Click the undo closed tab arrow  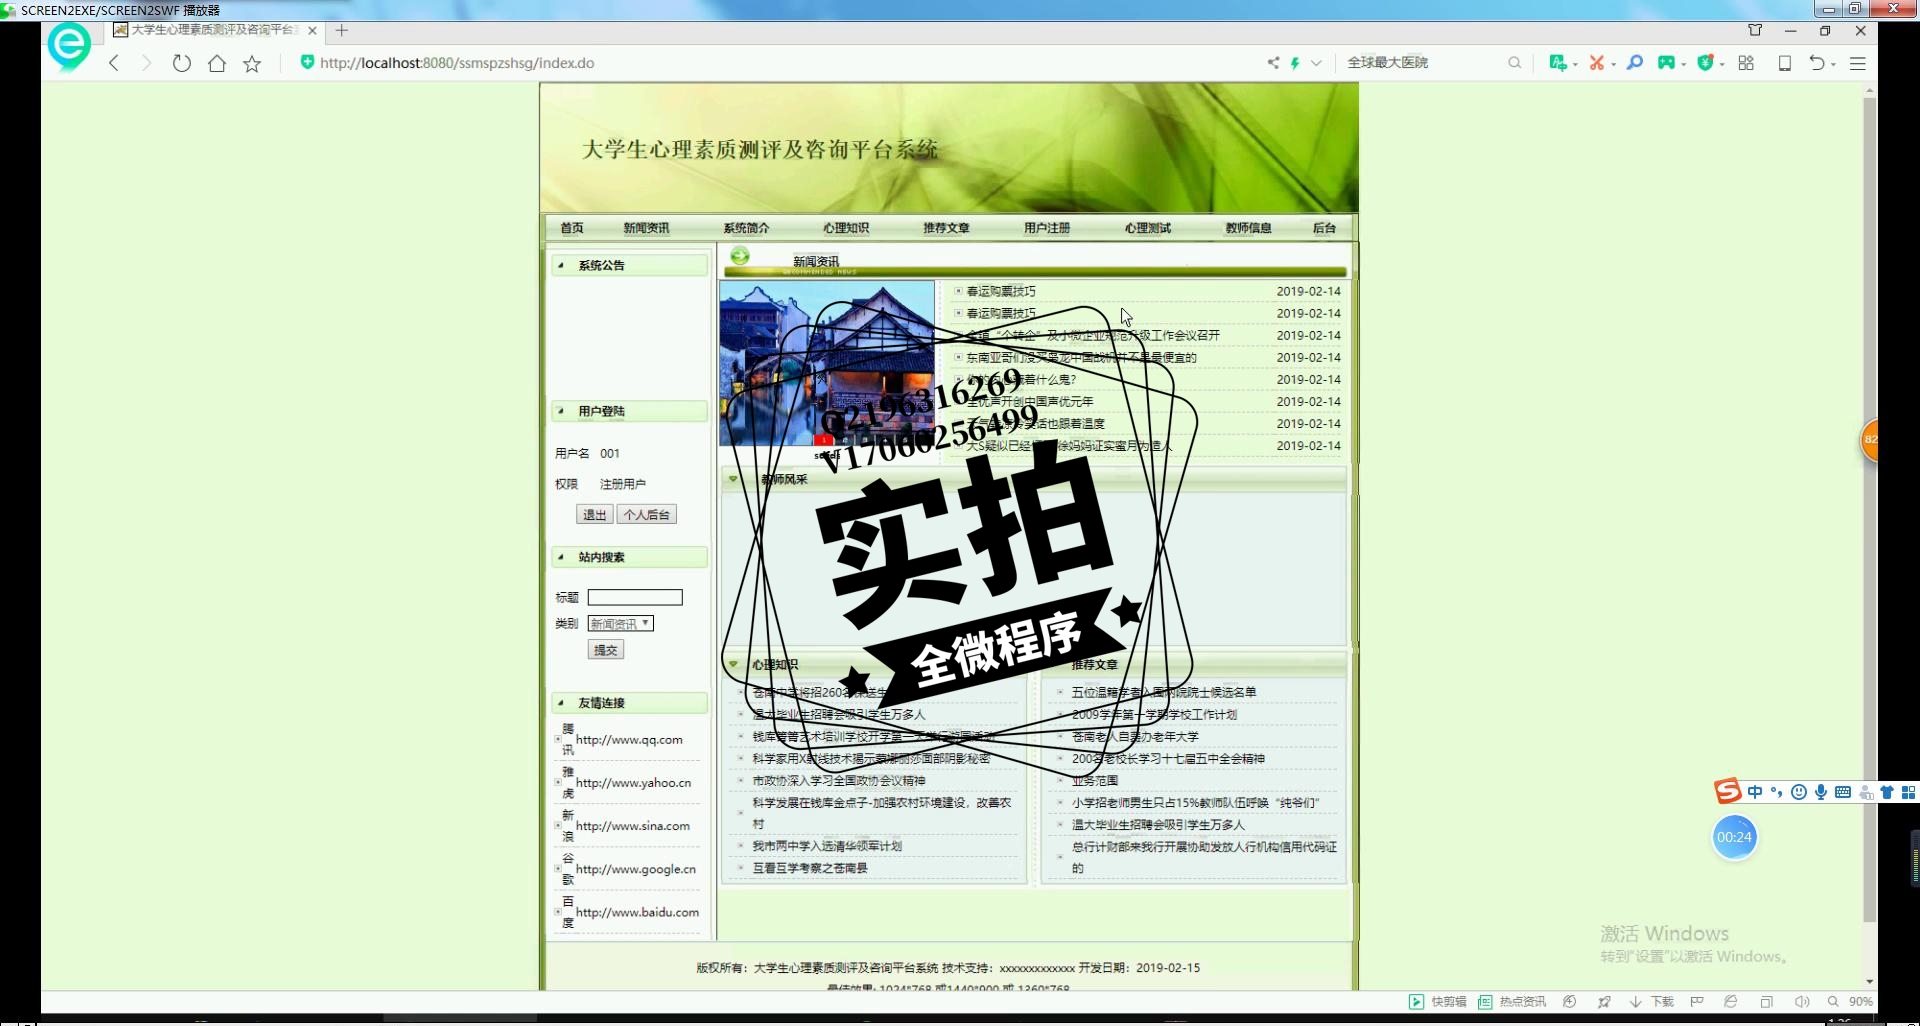1817,63
